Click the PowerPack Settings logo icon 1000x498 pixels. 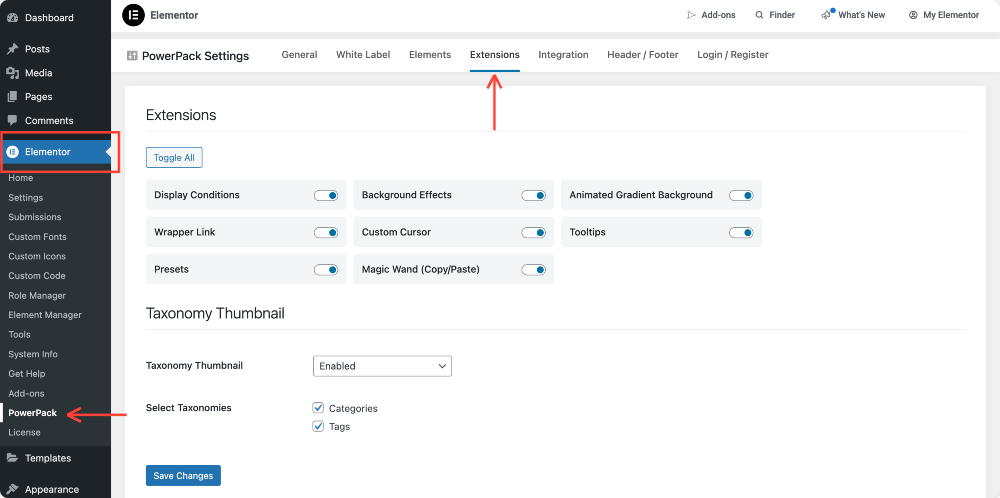pos(133,55)
